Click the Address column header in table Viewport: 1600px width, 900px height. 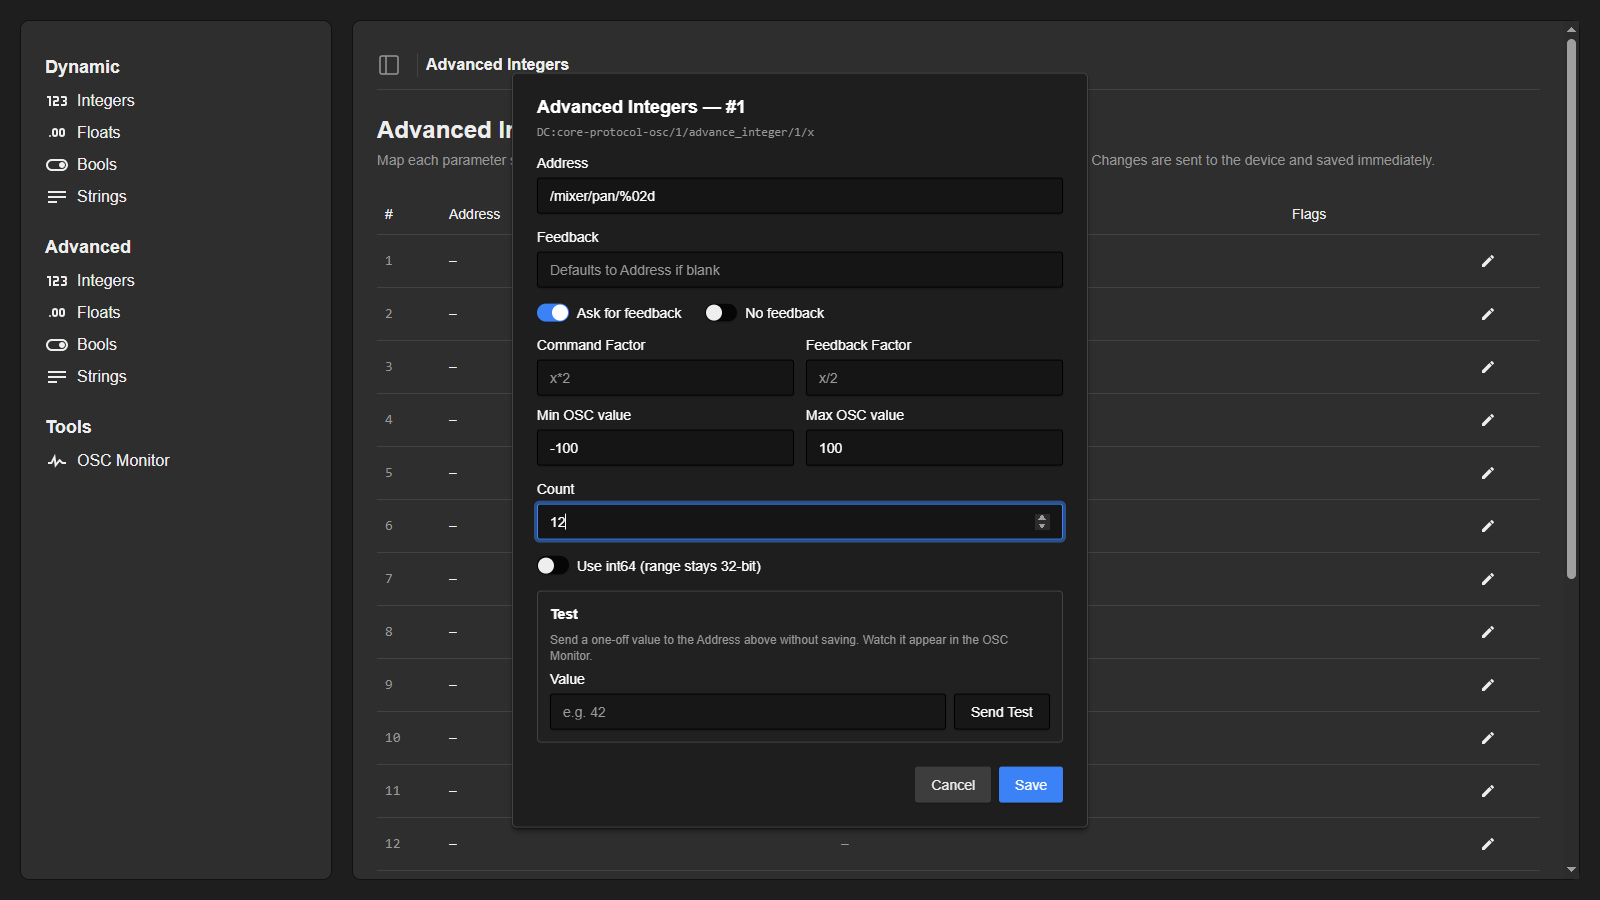tap(474, 214)
